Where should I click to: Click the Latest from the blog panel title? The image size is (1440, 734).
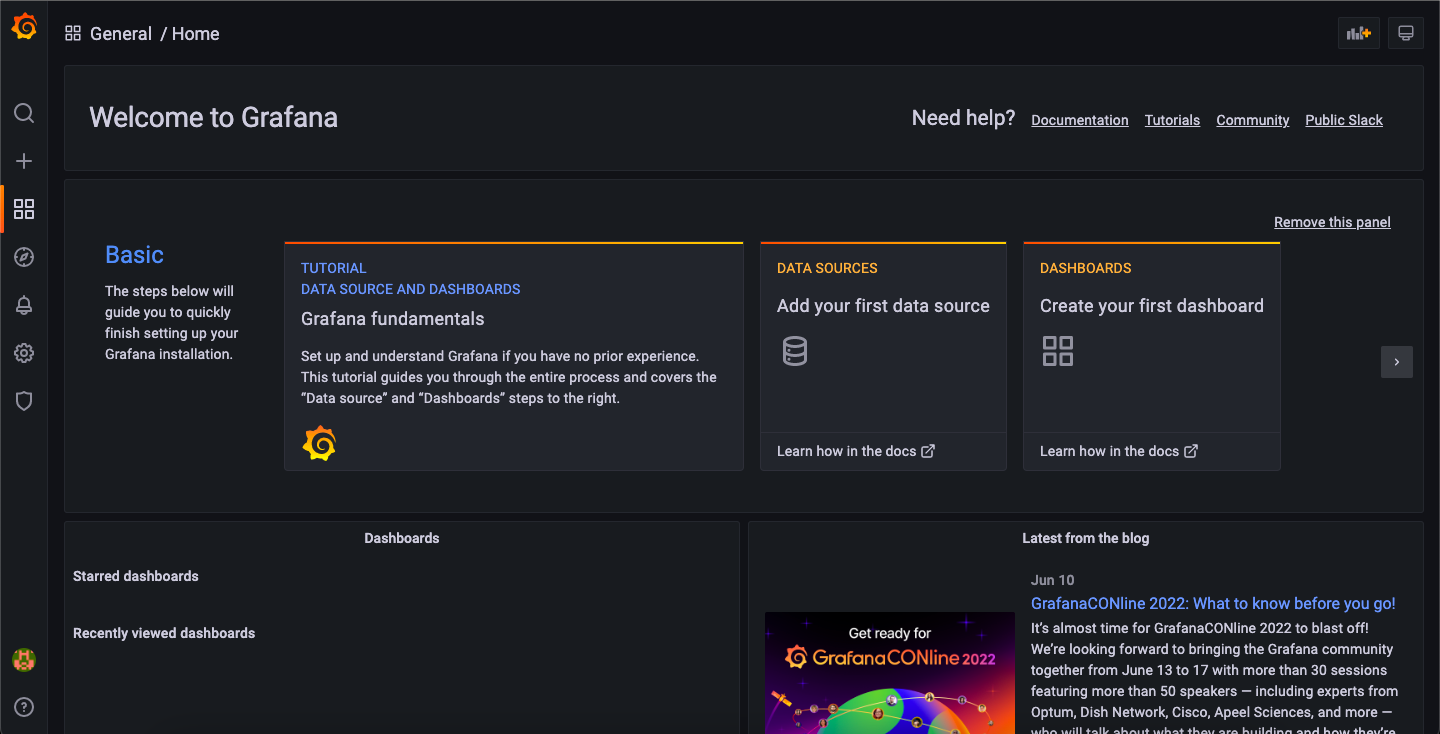(1086, 538)
